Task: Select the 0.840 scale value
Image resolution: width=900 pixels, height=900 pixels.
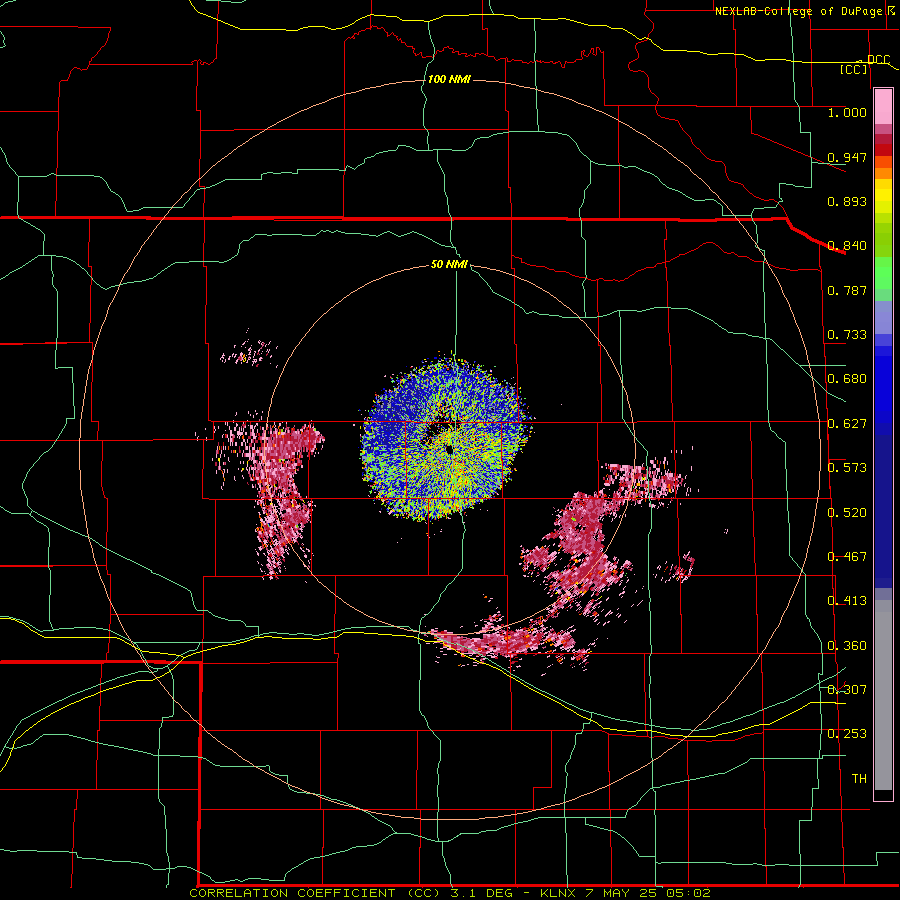Action: click(847, 246)
